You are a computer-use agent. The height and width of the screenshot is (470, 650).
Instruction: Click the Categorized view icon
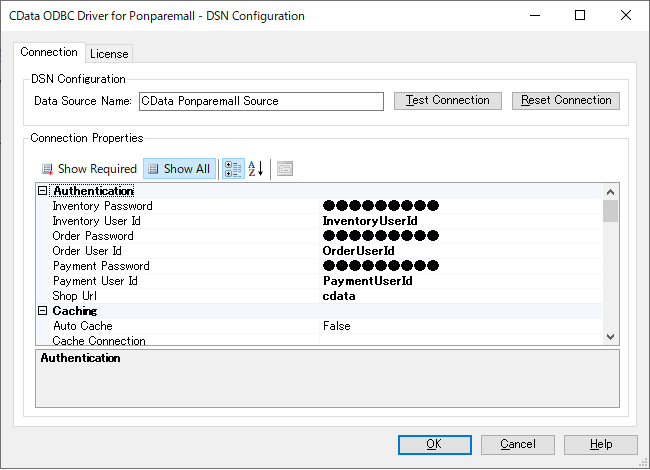pos(233,169)
